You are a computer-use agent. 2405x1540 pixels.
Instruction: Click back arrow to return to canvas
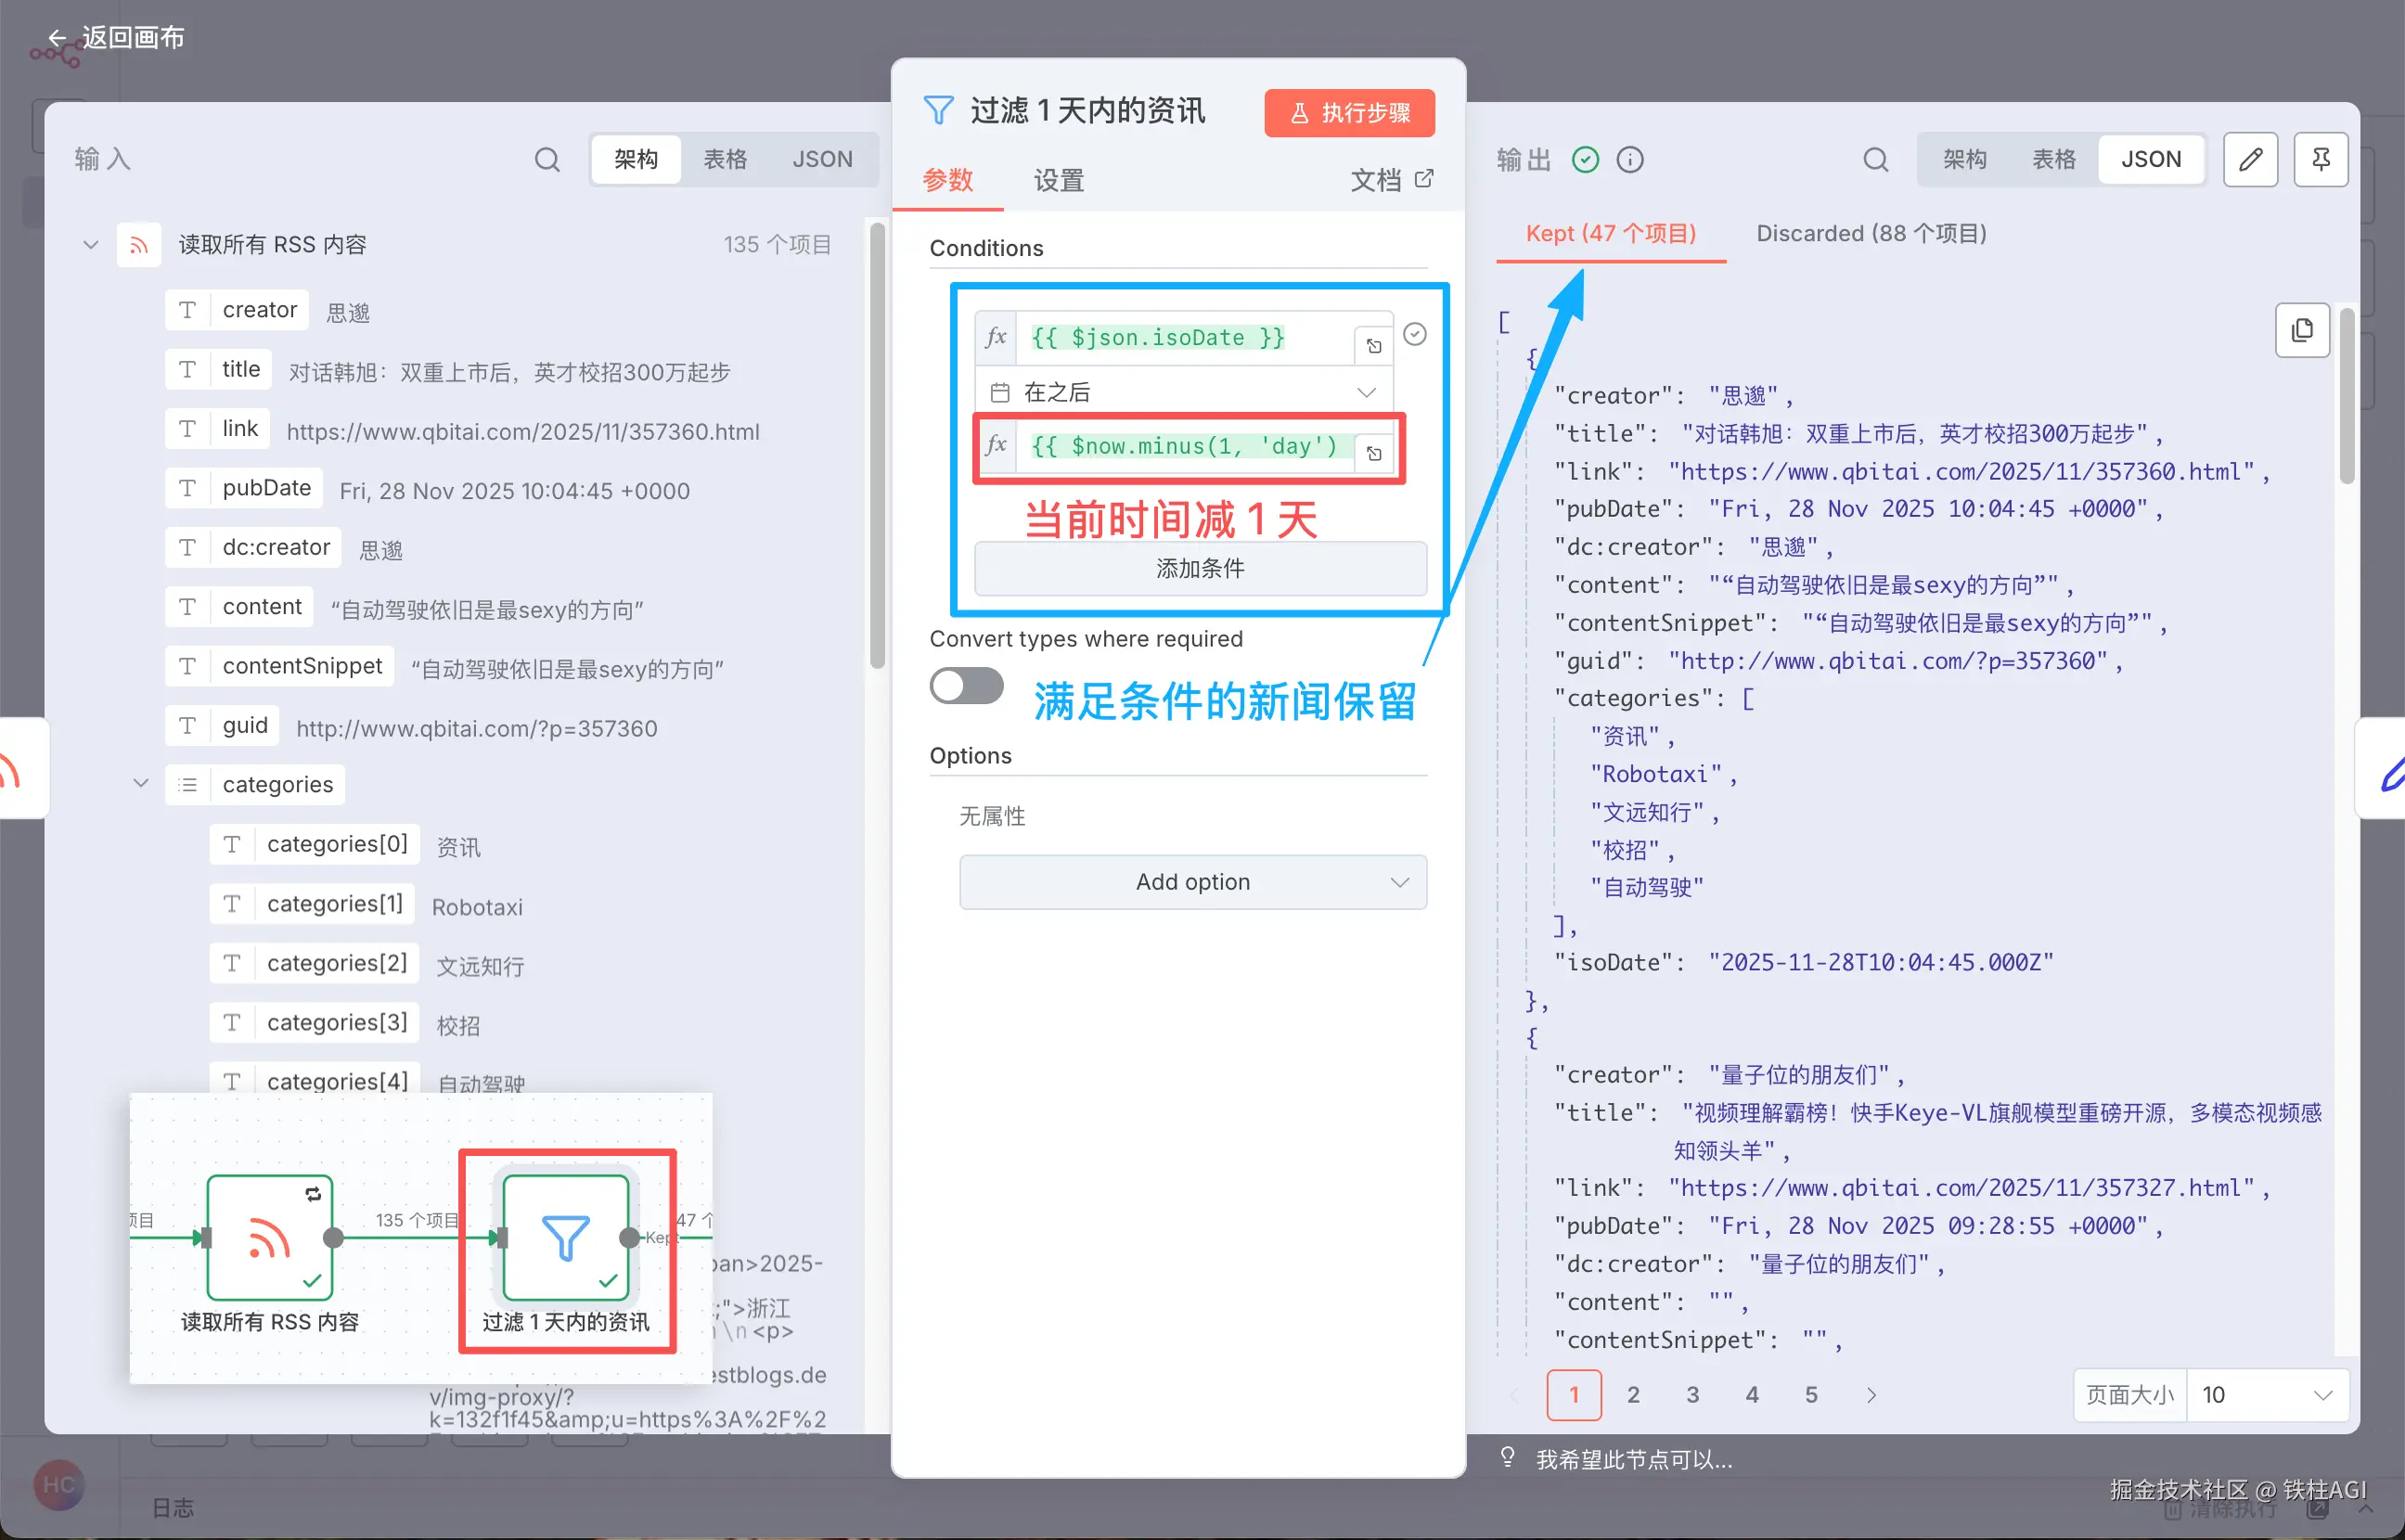57,38
